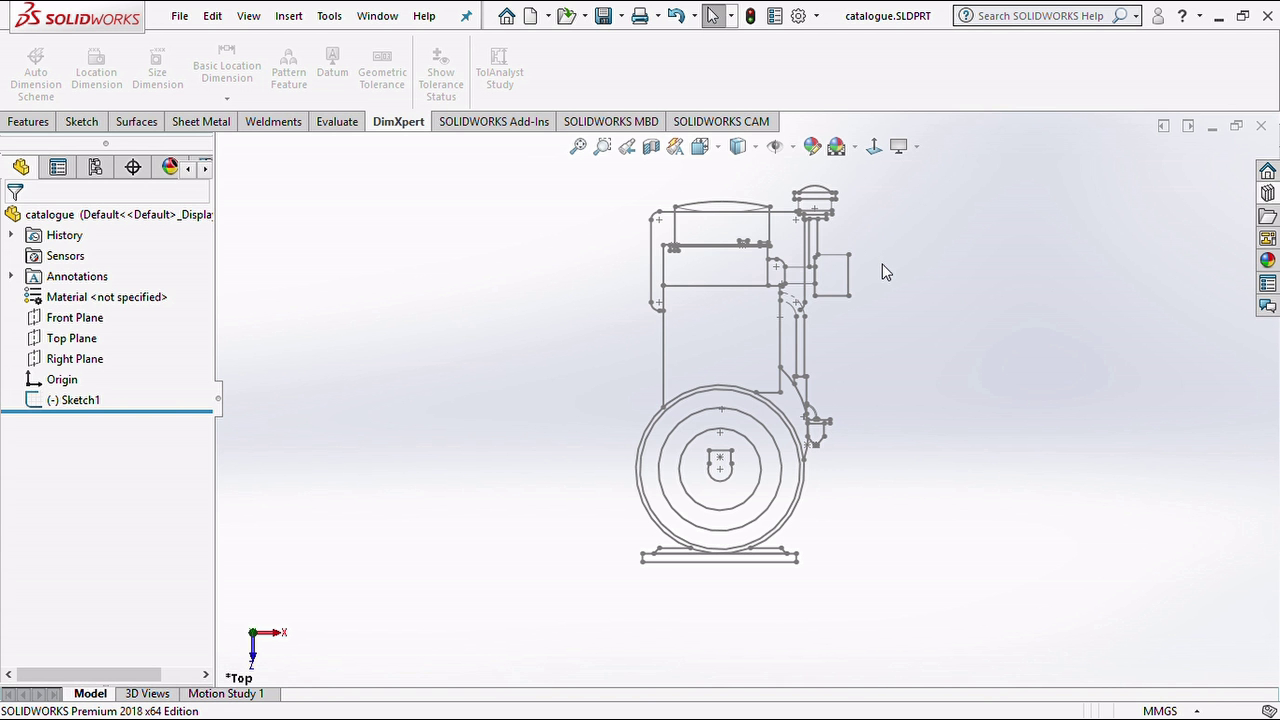Open the File menu
The image size is (1280, 720).
[x=180, y=16]
